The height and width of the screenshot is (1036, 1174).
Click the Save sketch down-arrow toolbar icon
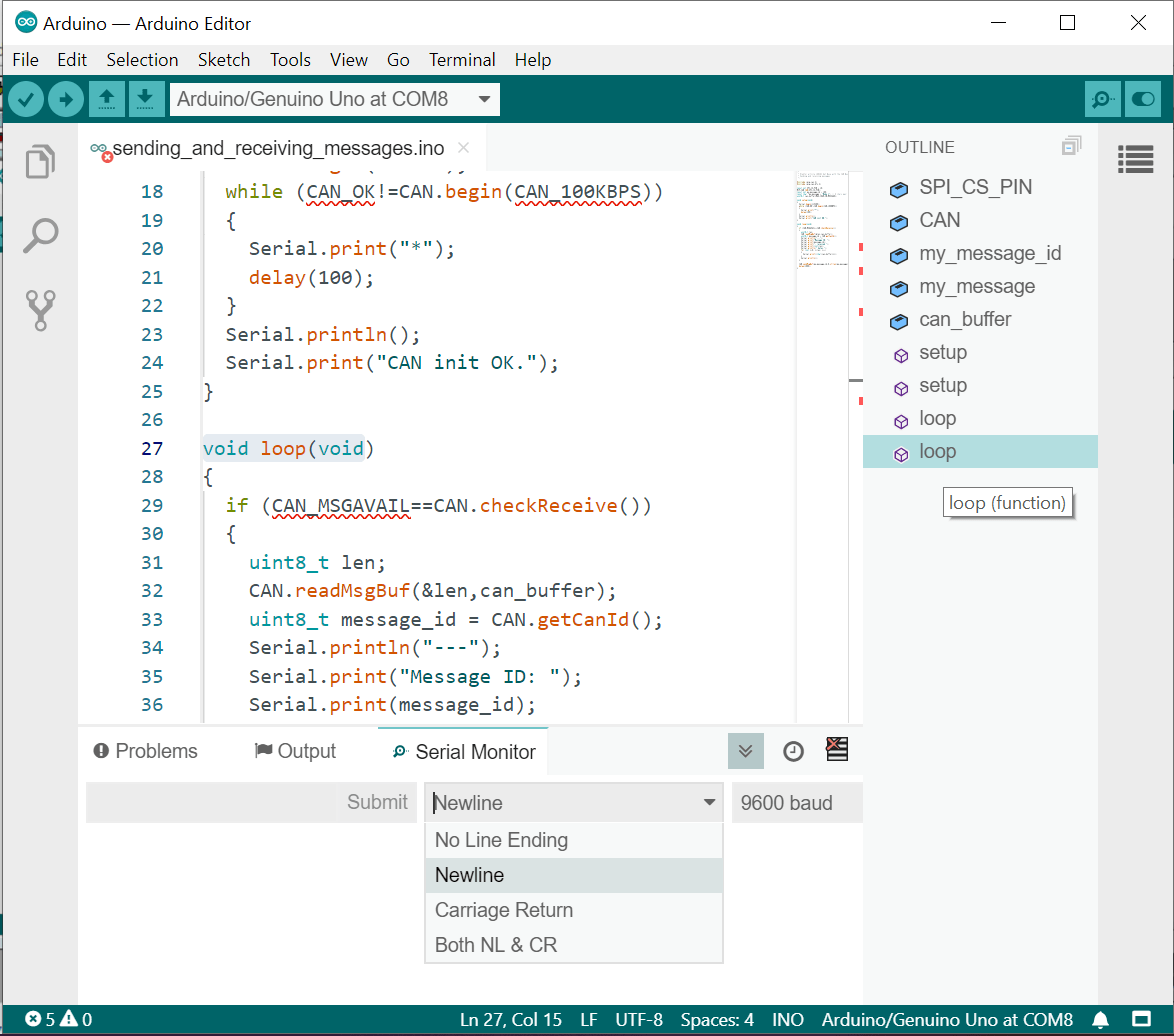(x=145, y=99)
